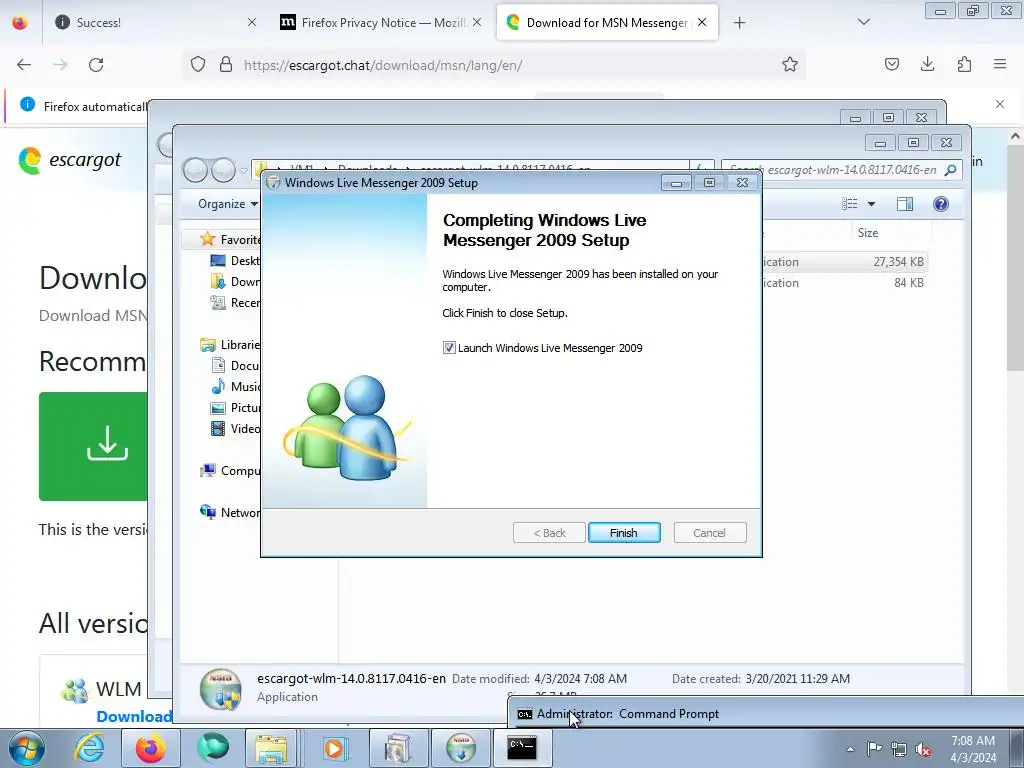Open Videos library in sidebar
This screenshot has width=1024, height=768.
coord(235,428)
